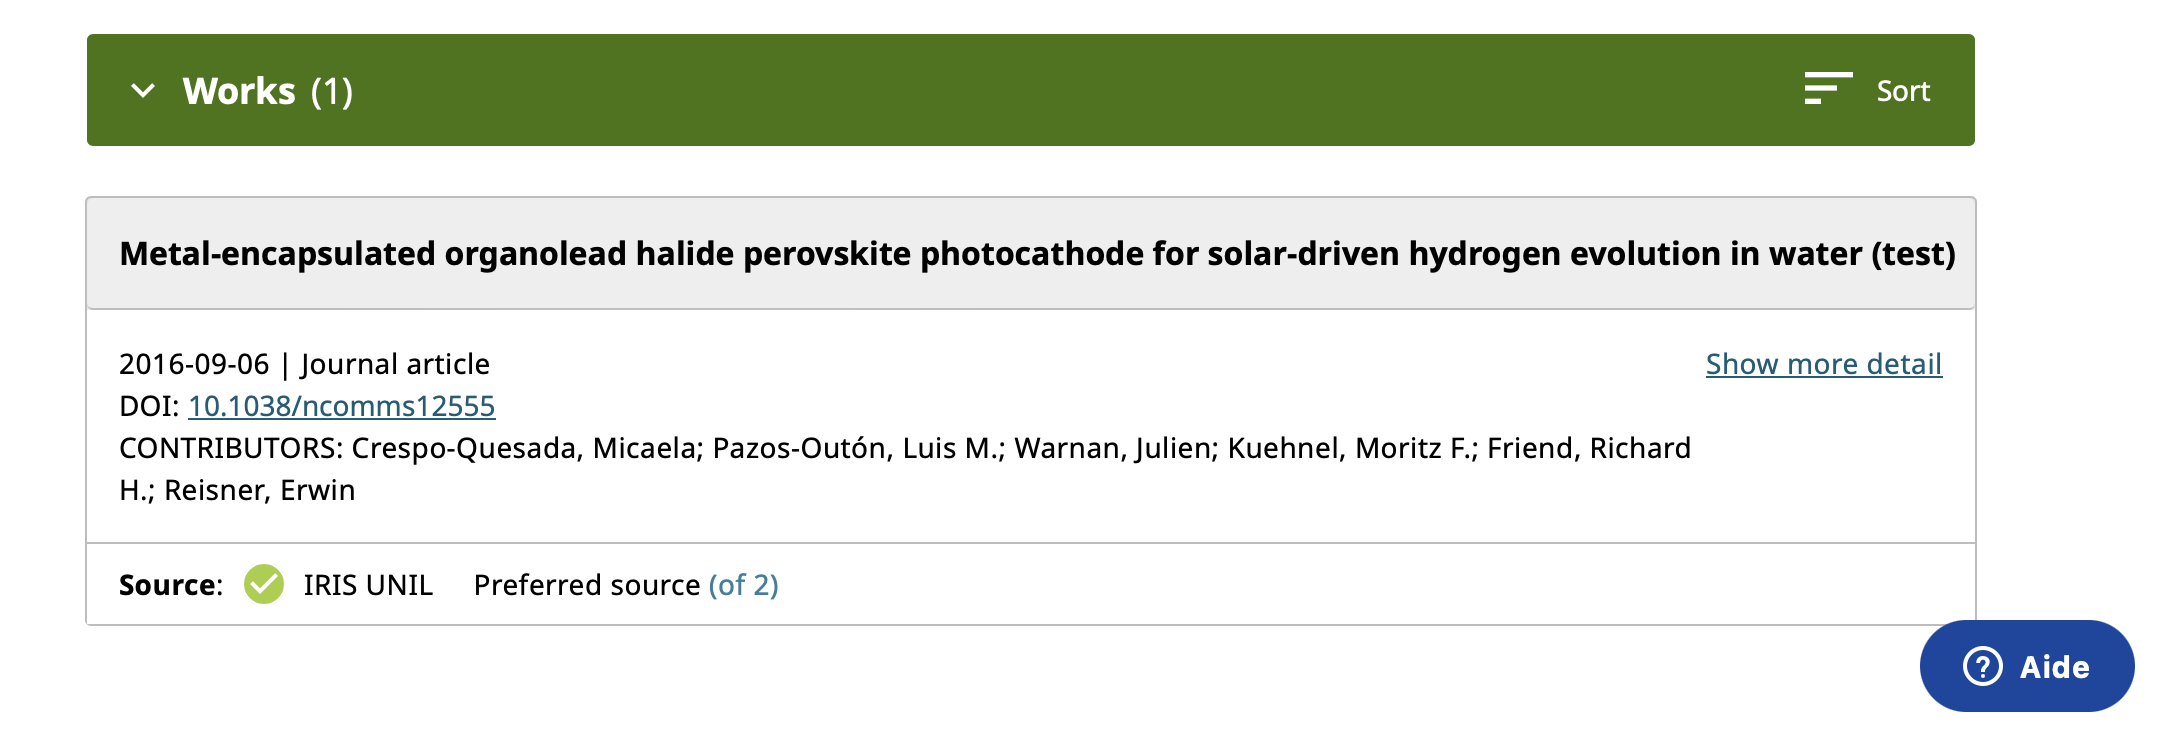Click the Source label
The height and width of the screenshot is (740, 2174).
point(170,585)
